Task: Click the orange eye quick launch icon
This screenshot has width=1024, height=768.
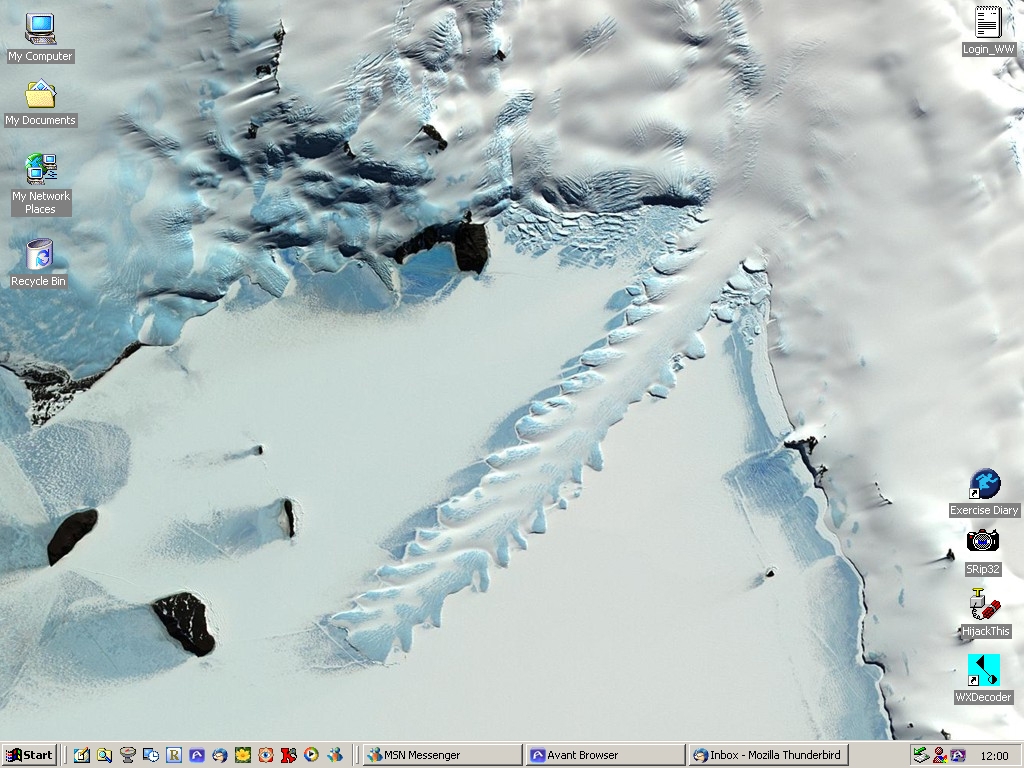Action: (x=266, y=755)
